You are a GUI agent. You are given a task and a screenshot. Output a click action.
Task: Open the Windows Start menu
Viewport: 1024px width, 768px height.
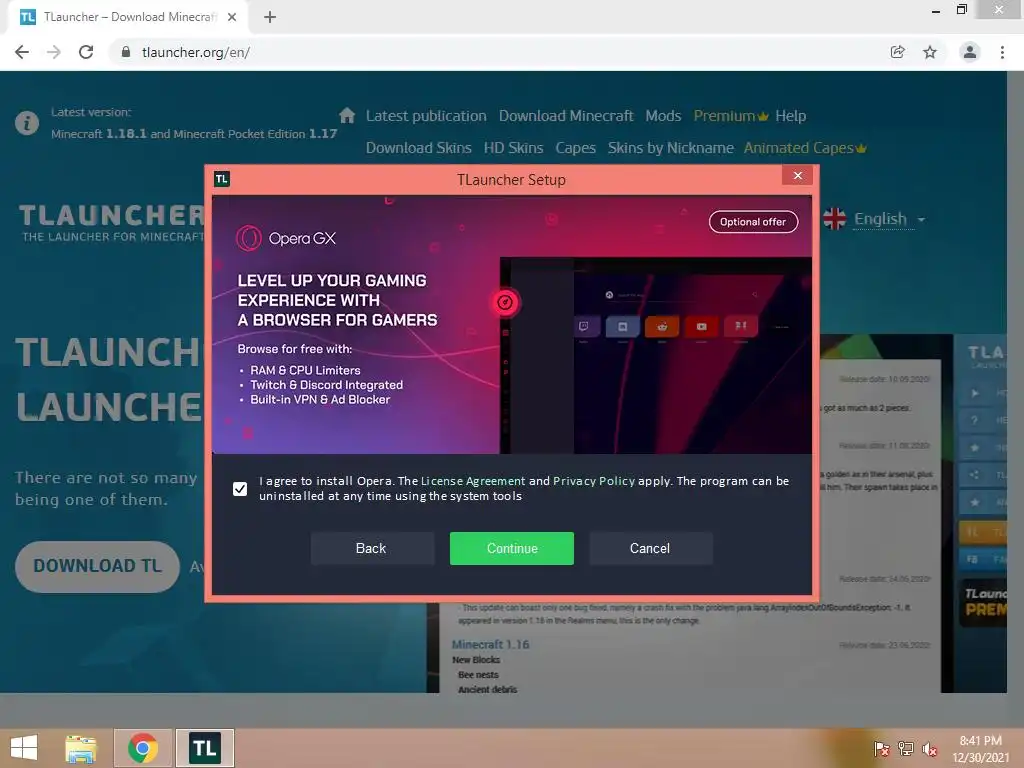(x=24, y=748)
